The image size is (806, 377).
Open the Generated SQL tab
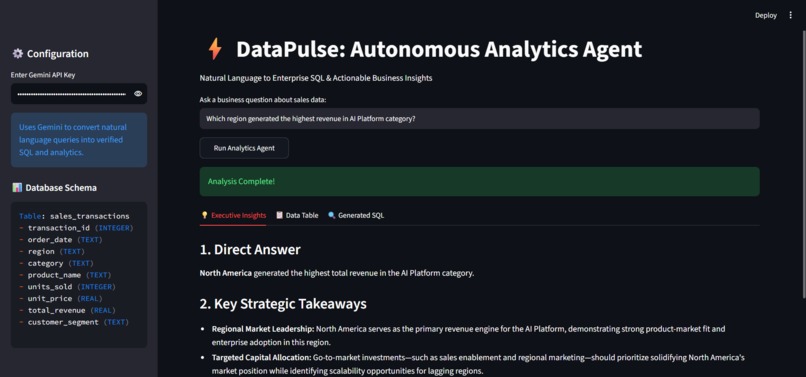tap(356, 216)
